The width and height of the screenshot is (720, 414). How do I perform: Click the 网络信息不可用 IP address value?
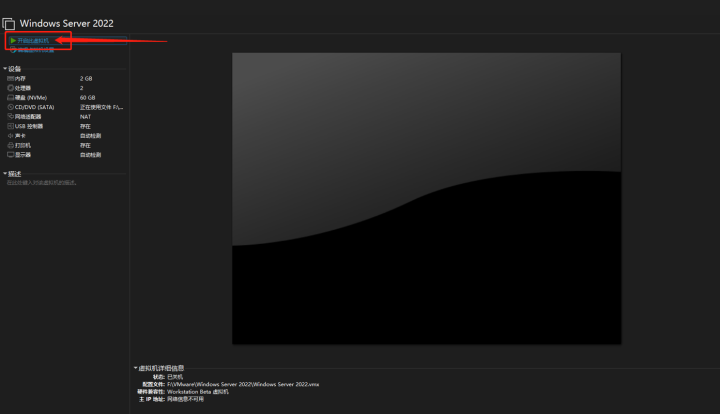(x=186, y=399)
